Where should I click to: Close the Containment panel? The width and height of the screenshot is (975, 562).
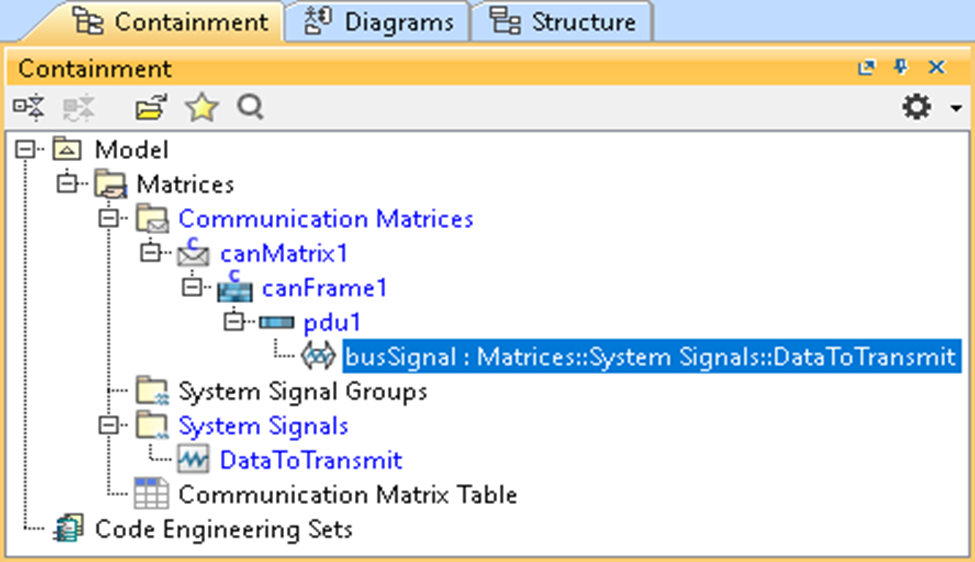coord(936,68)
